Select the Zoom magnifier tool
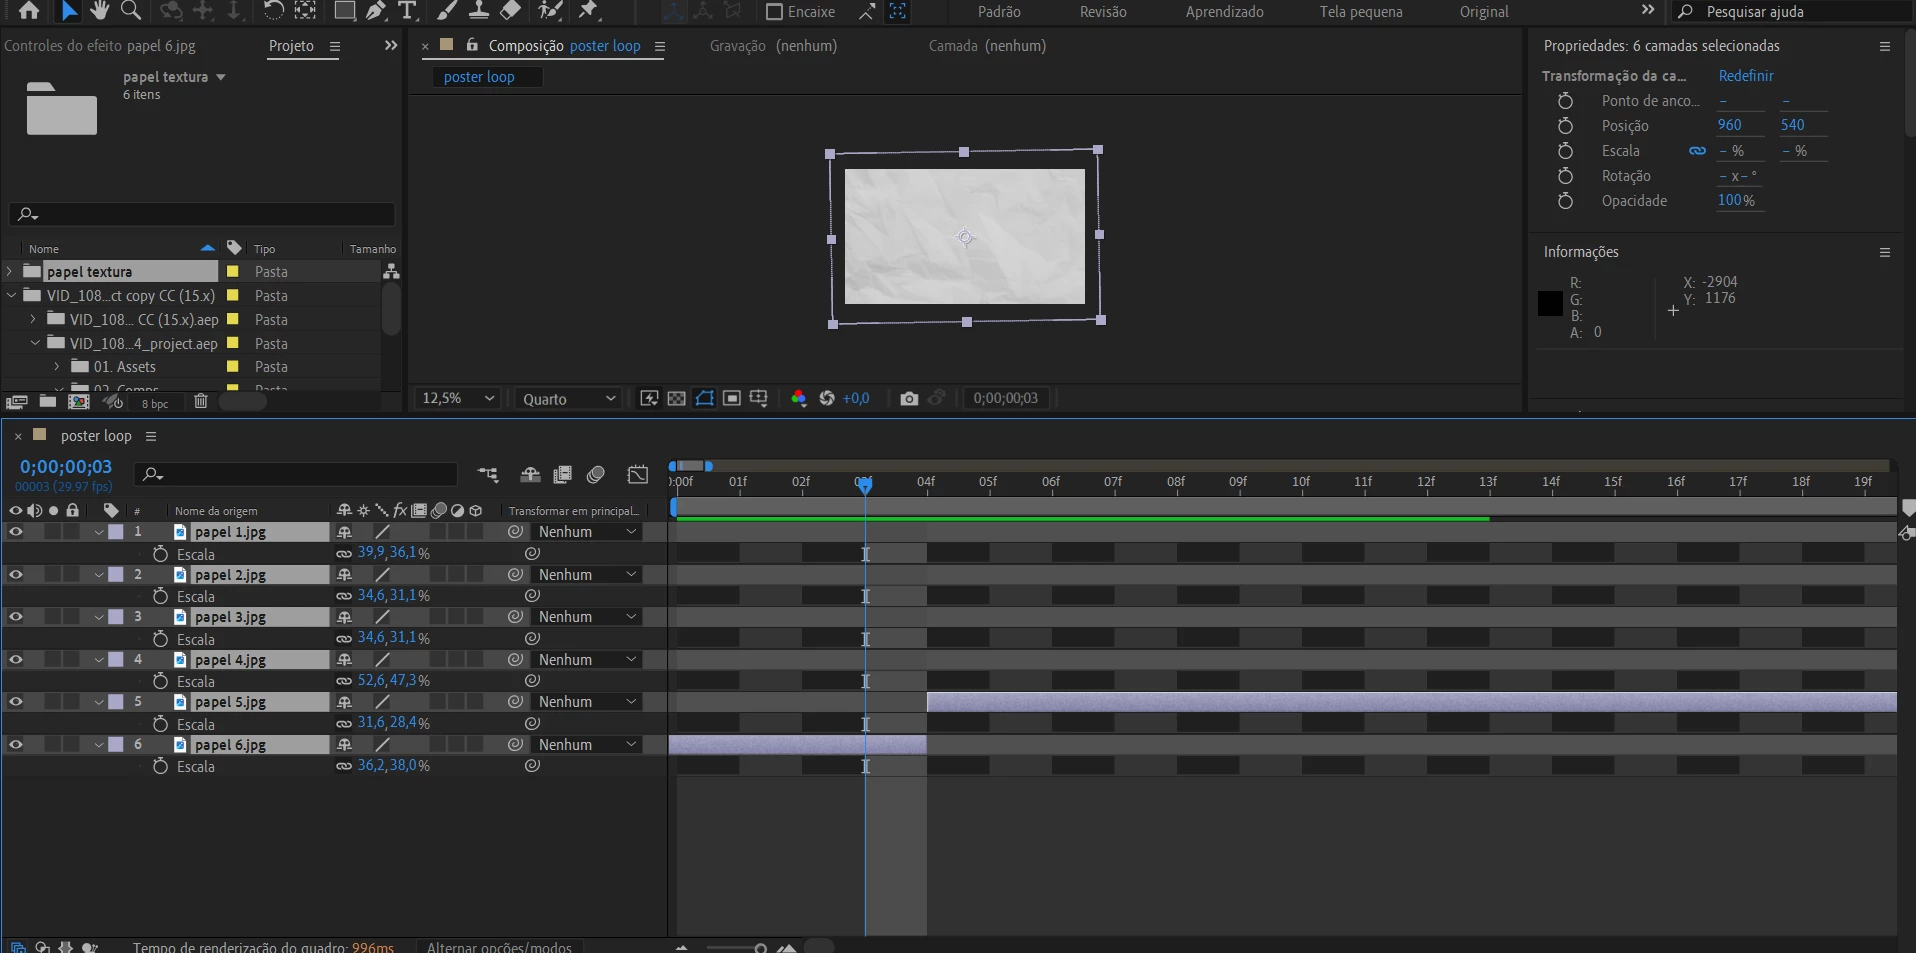 pos(131,11)
